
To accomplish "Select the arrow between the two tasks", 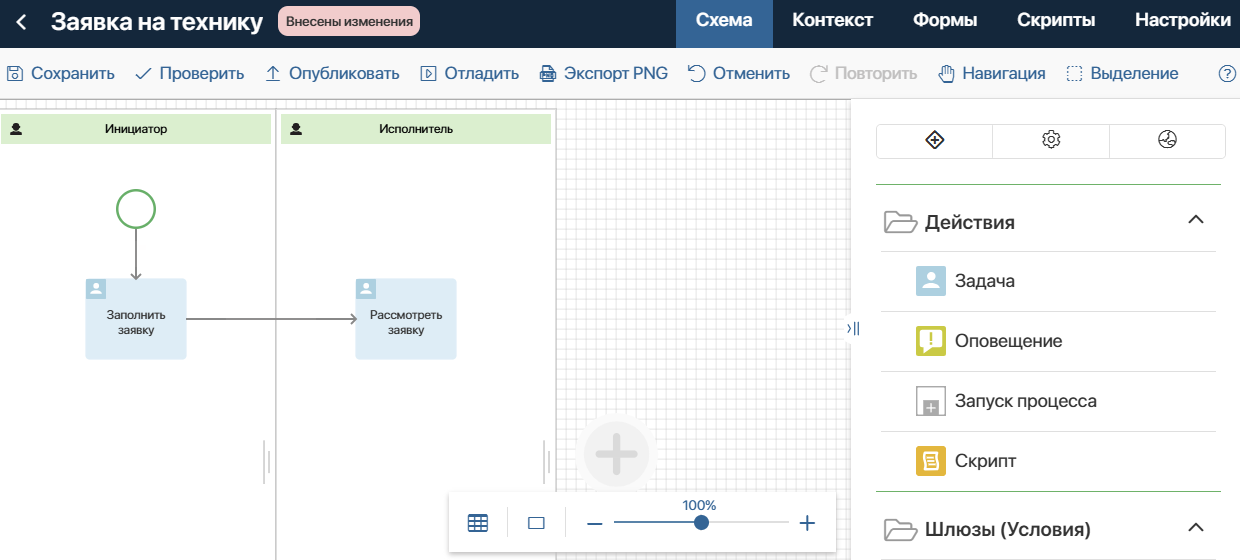I will pyautogui.click(x=271, y=319).
